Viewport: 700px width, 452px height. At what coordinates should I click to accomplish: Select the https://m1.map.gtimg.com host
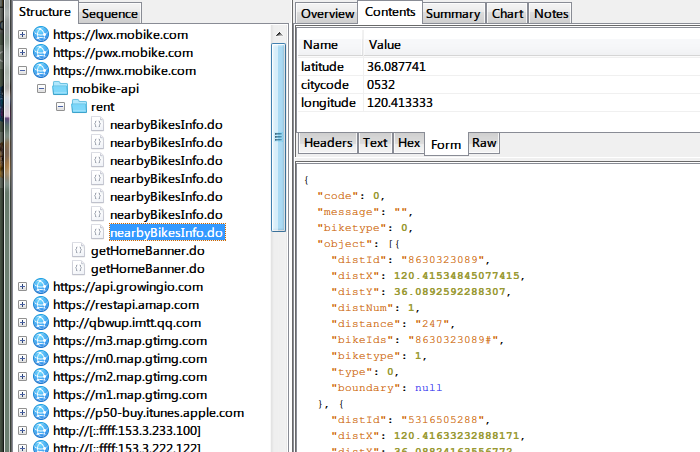(x=130, y=395)
